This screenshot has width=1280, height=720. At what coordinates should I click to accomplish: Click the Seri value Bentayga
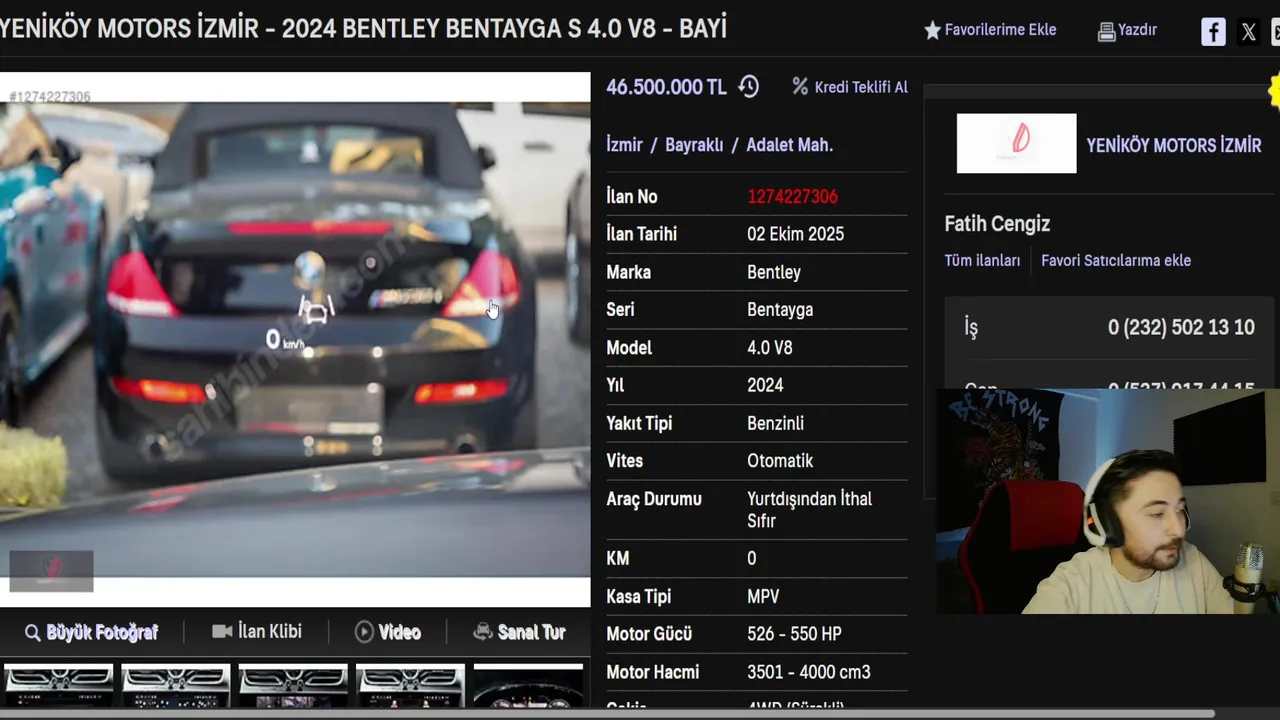coord(780,310)
